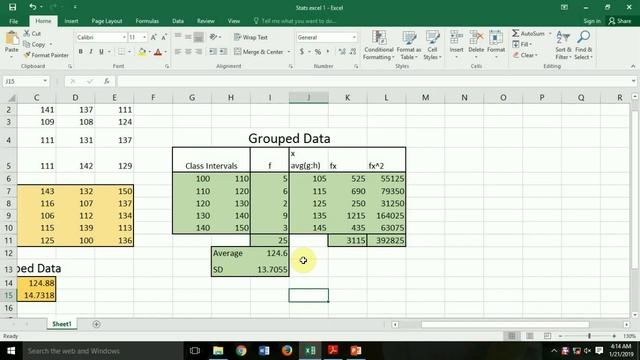Open the Merge & Center dropdown arrow
The image size is (640, 360).
pos(289,52)
